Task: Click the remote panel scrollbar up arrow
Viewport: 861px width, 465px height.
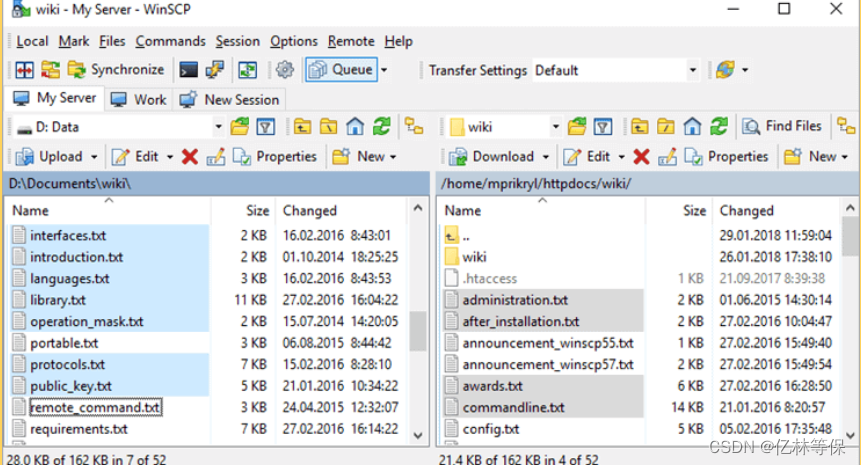Action: 850,208
